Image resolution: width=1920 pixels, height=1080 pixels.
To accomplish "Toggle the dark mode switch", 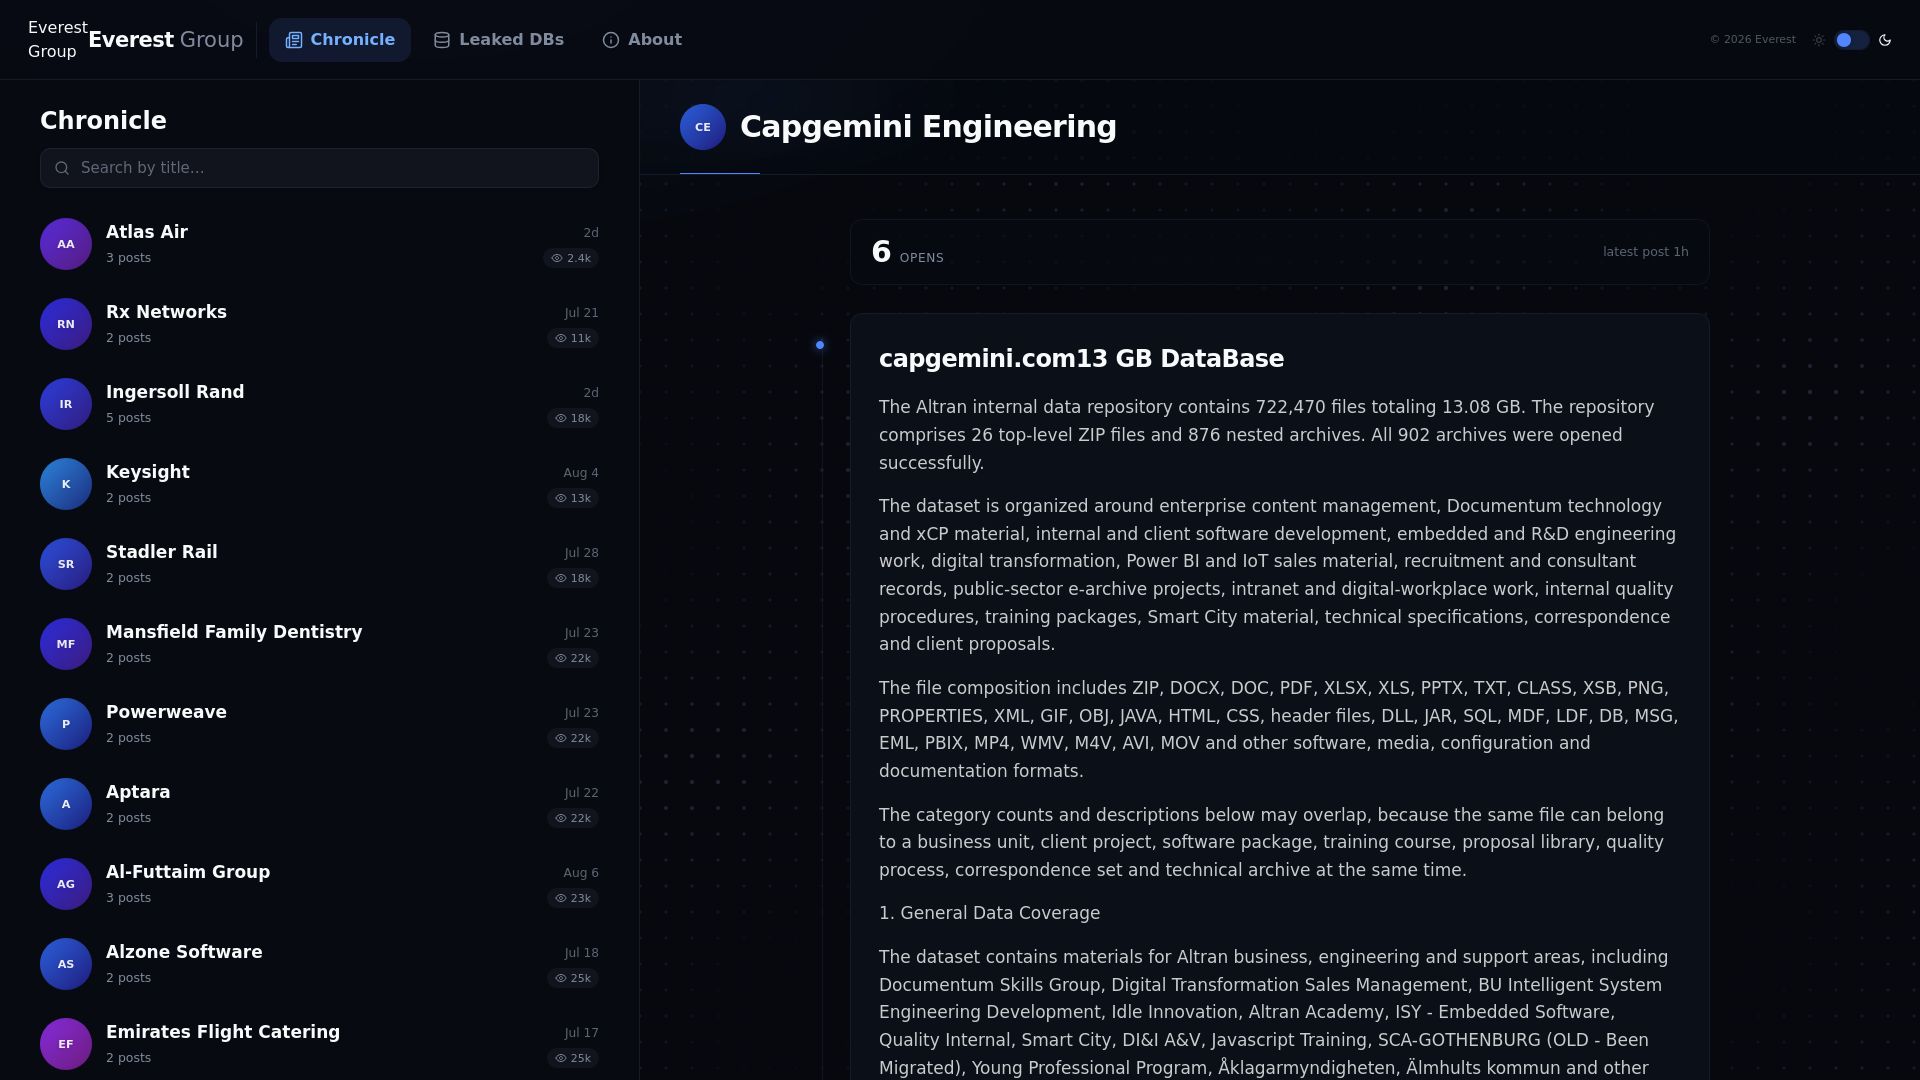I will coord(1851,40).
